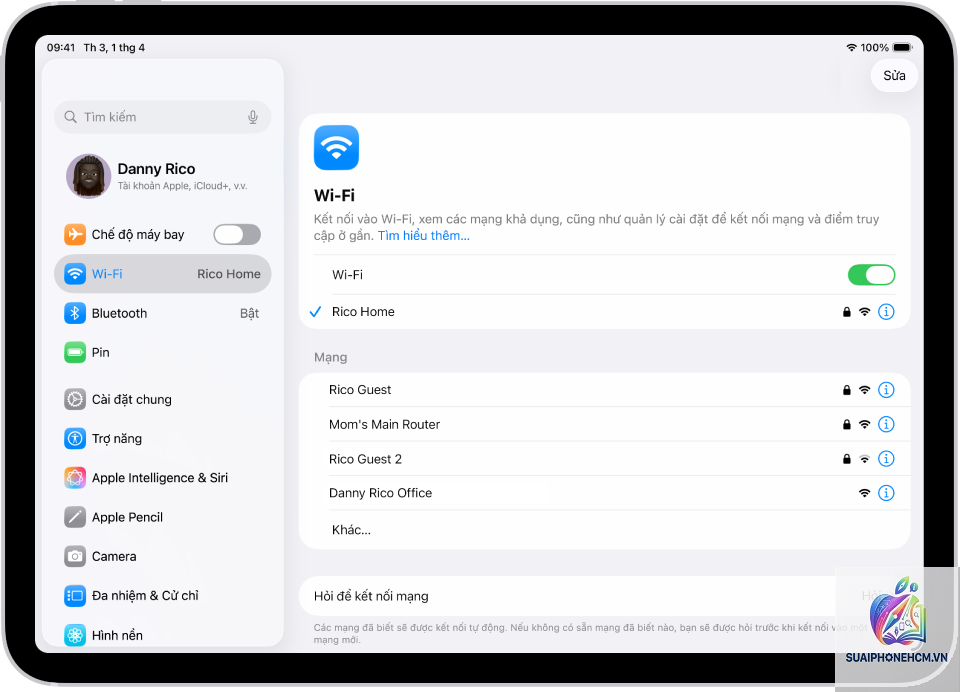This screenshot has height=692, width=960.
Task: Open Camera settings in sidebar
Action: [163, 556]
